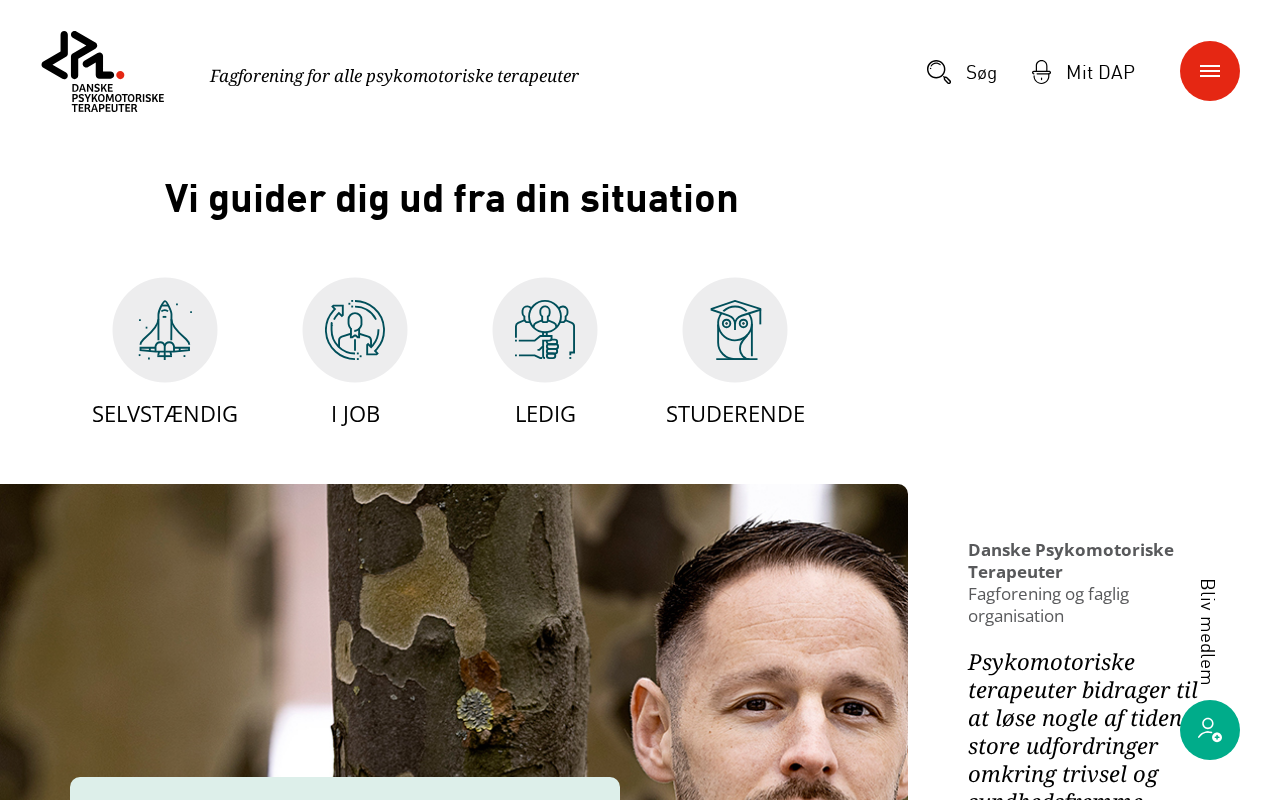Click the magnifying glass search icon
Viewport: 1280px width, 800px height.
click(x=939, y=72)
